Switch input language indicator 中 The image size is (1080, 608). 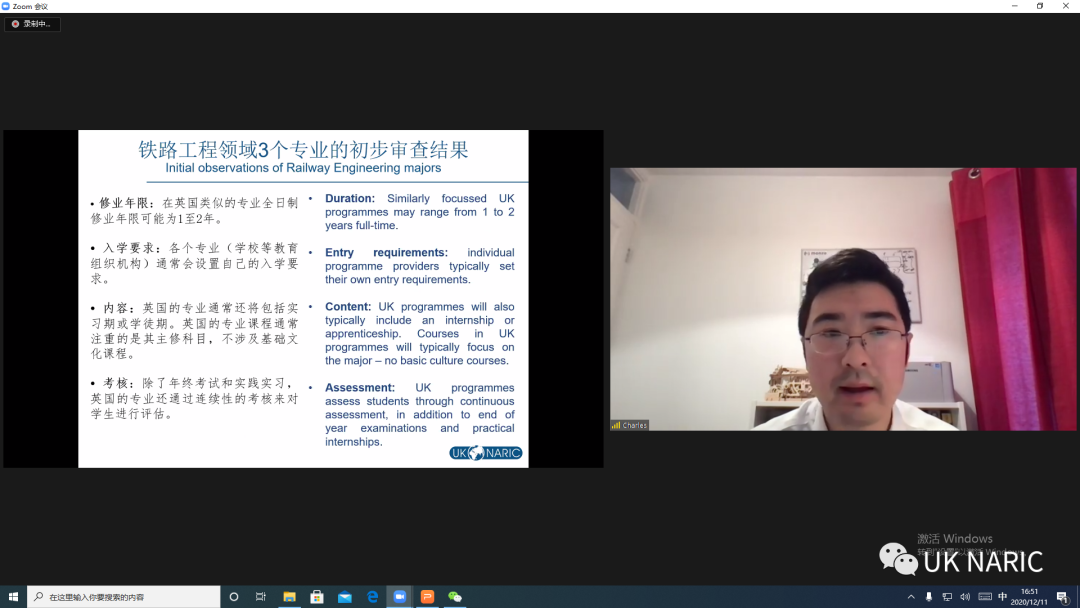(x=1003, y=597)
